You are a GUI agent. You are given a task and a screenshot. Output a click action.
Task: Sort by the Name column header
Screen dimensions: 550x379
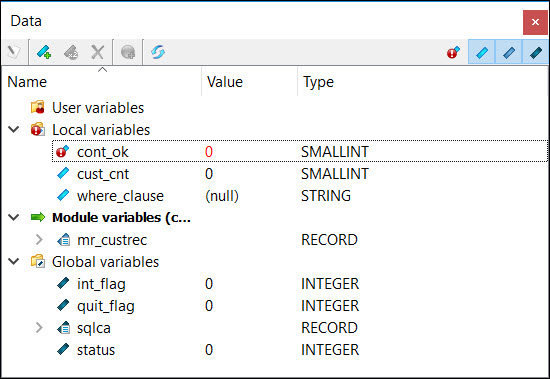click(27, 82)
